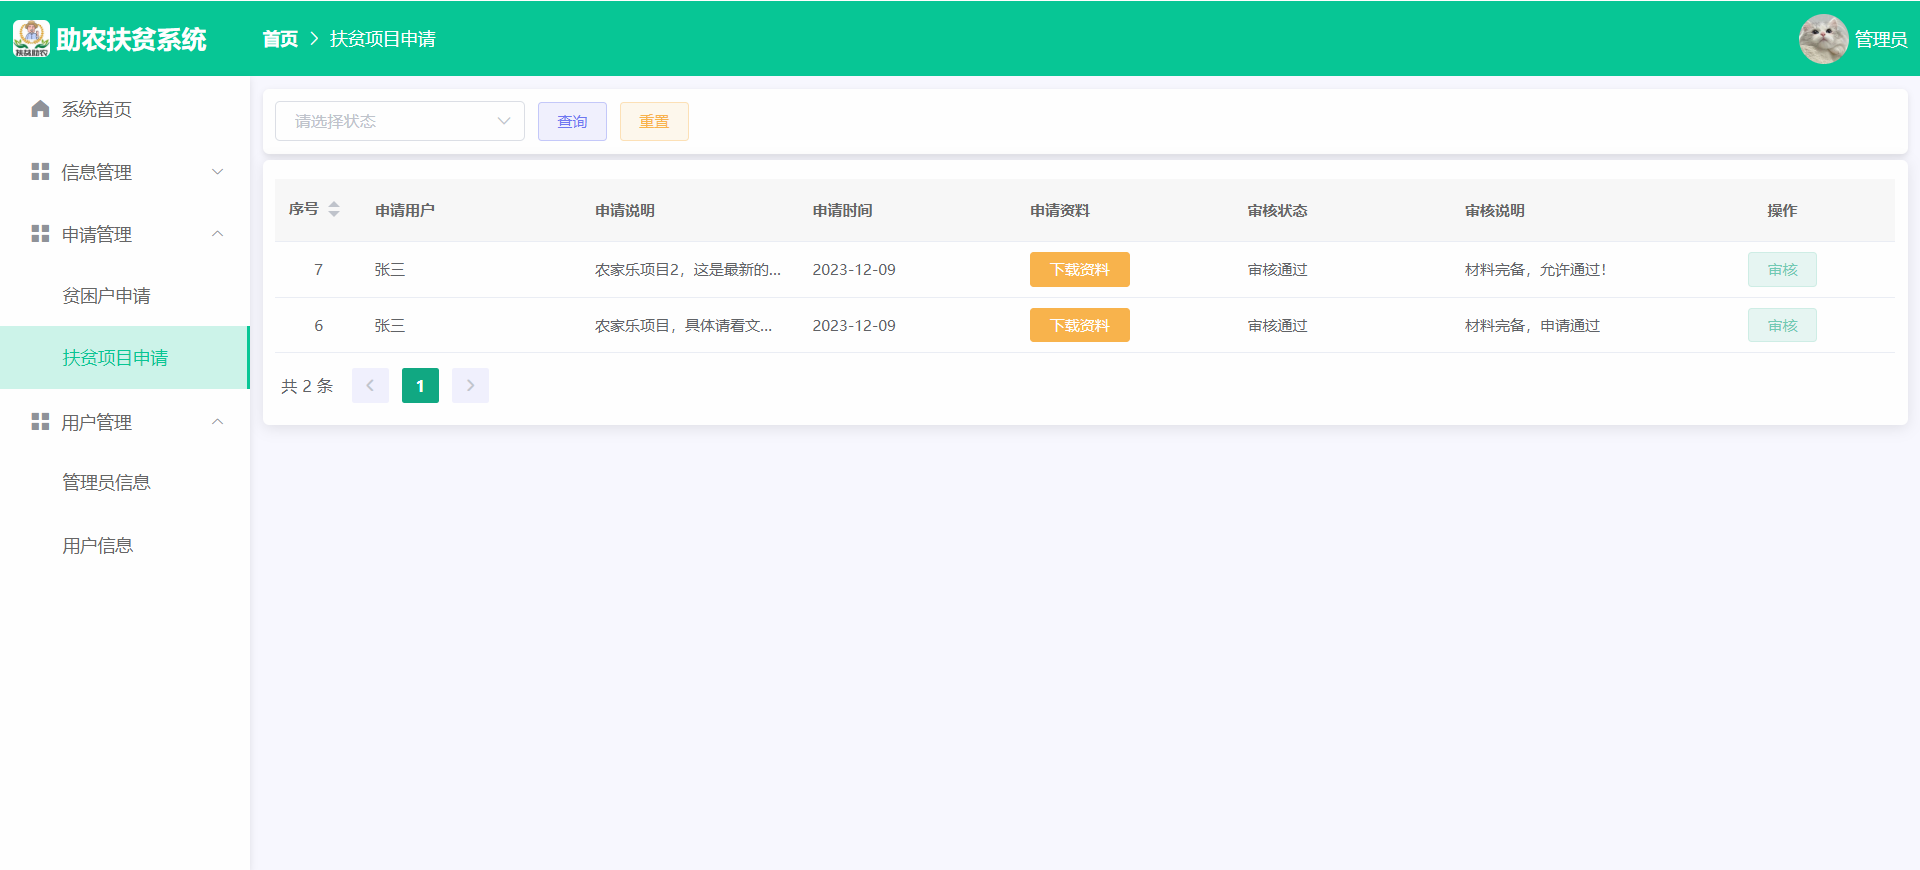This screenshot has height=870, width=1920.
Task: Select 扶贫项目申请 in the sidebar
Action: 125,358
